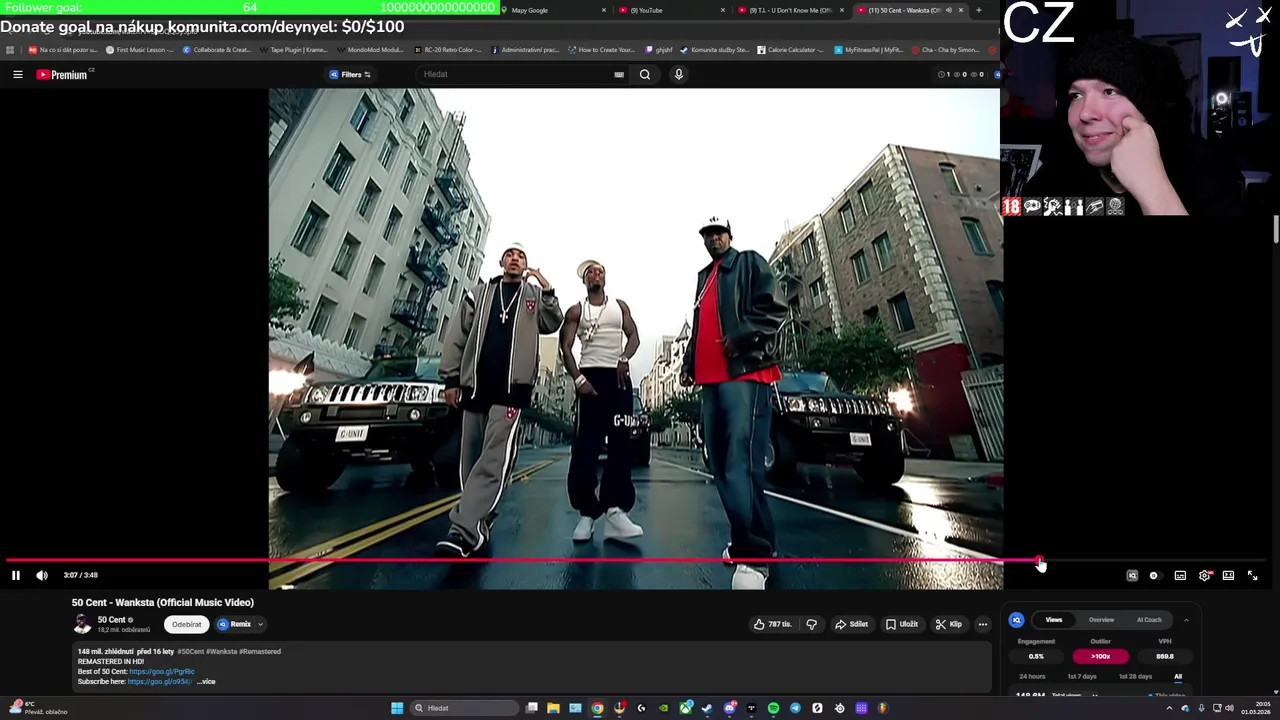The height and width of the screenshot is (720, 1280).
Task: Select the 1st 7 days range
Action: click(1081, 676)
